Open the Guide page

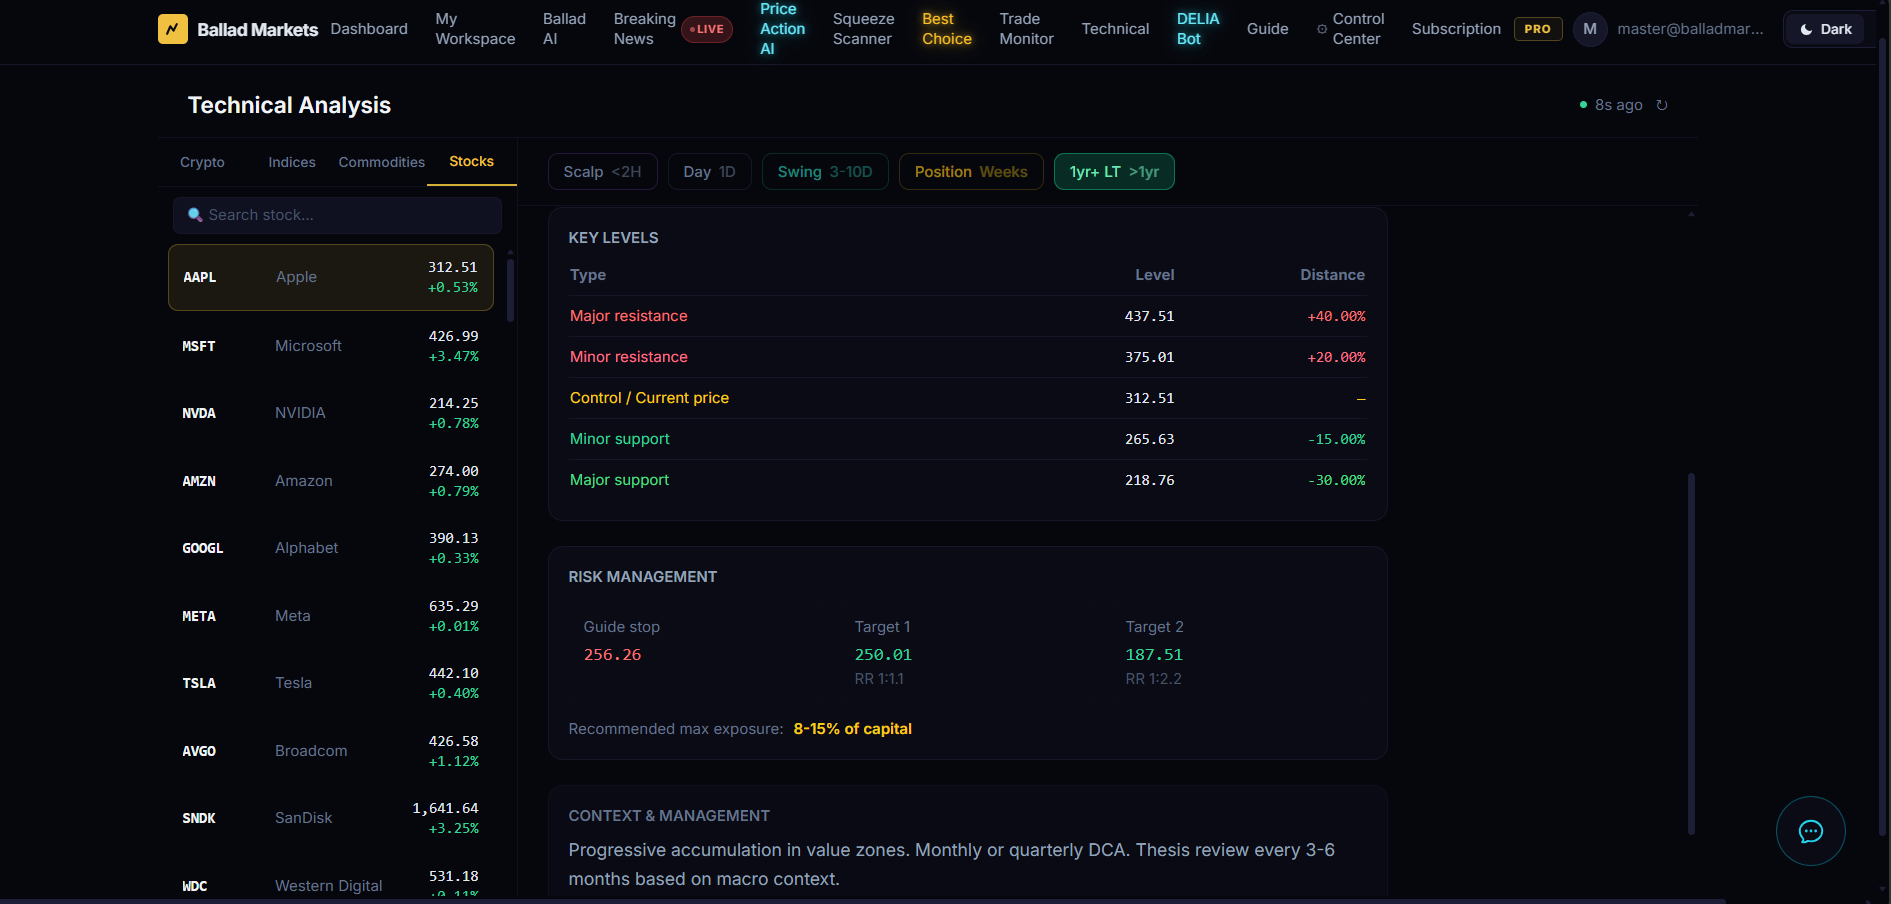(1267, 29)
